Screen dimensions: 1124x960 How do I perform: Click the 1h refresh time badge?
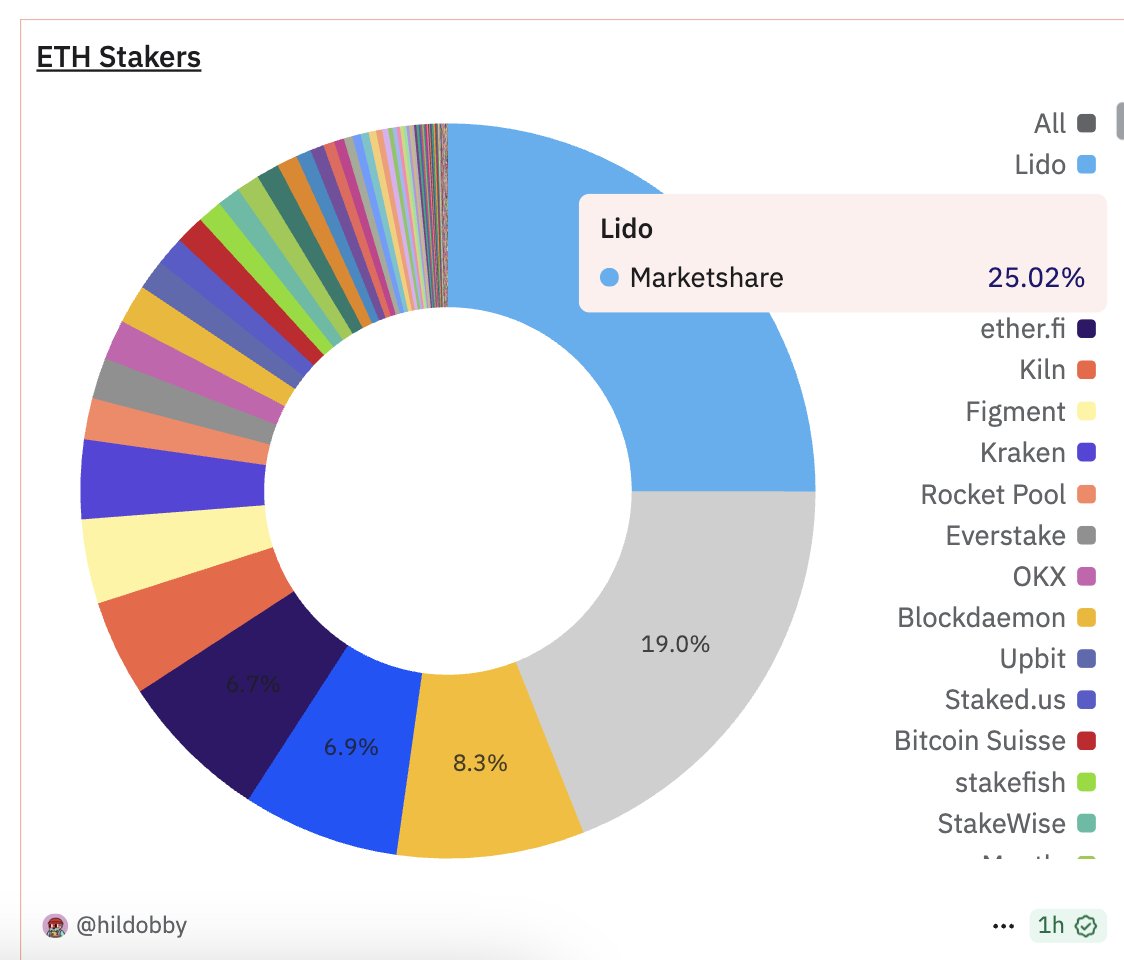(1067, 926)
